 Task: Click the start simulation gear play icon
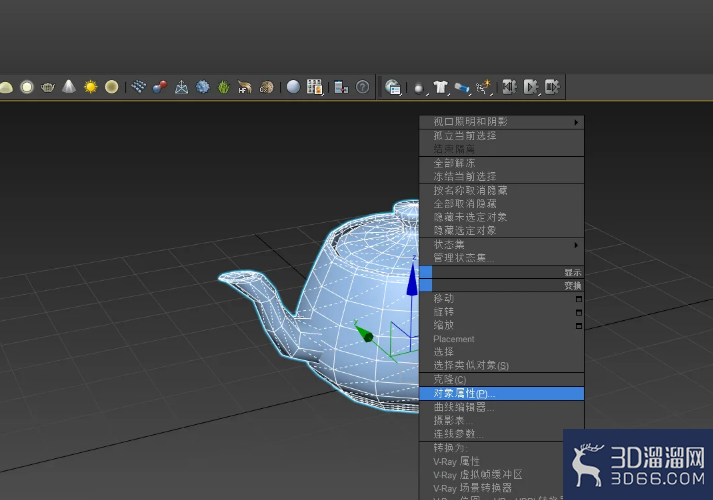coord(531,87)
